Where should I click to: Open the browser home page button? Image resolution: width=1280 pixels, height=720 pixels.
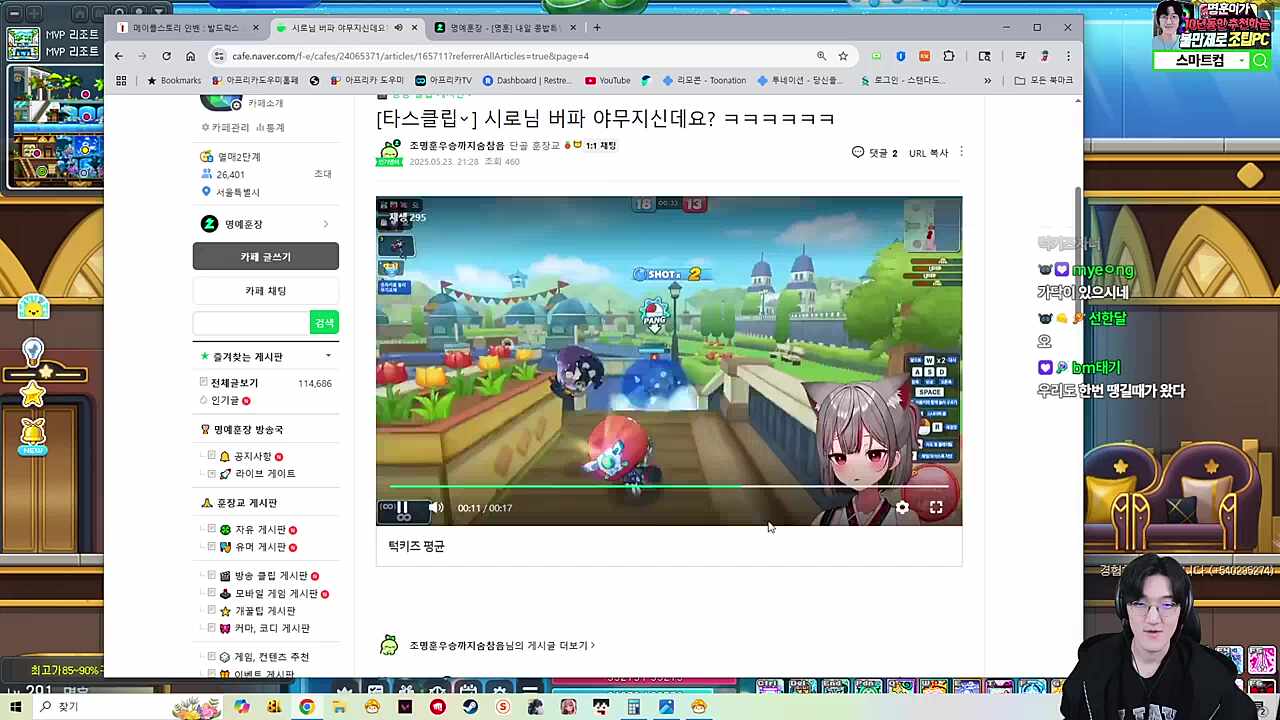[190, 56]
